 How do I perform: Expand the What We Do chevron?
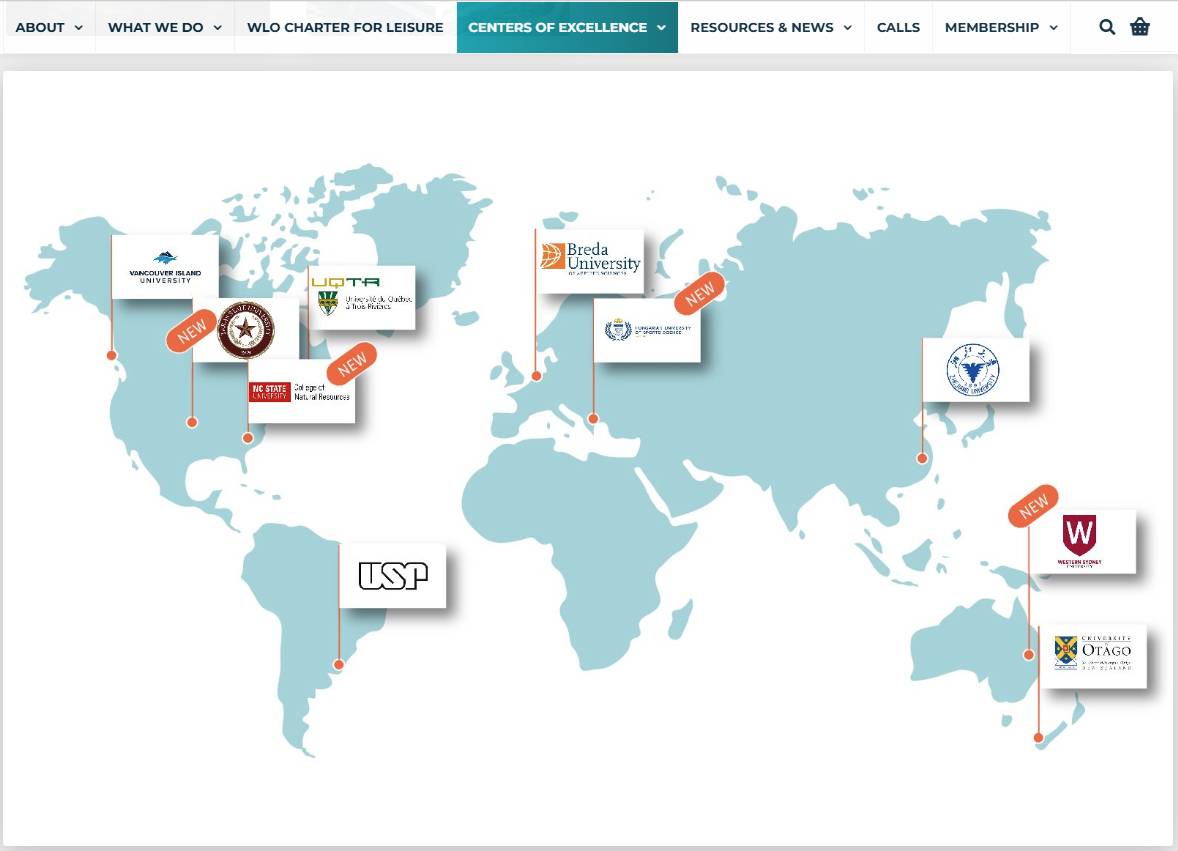218,28
